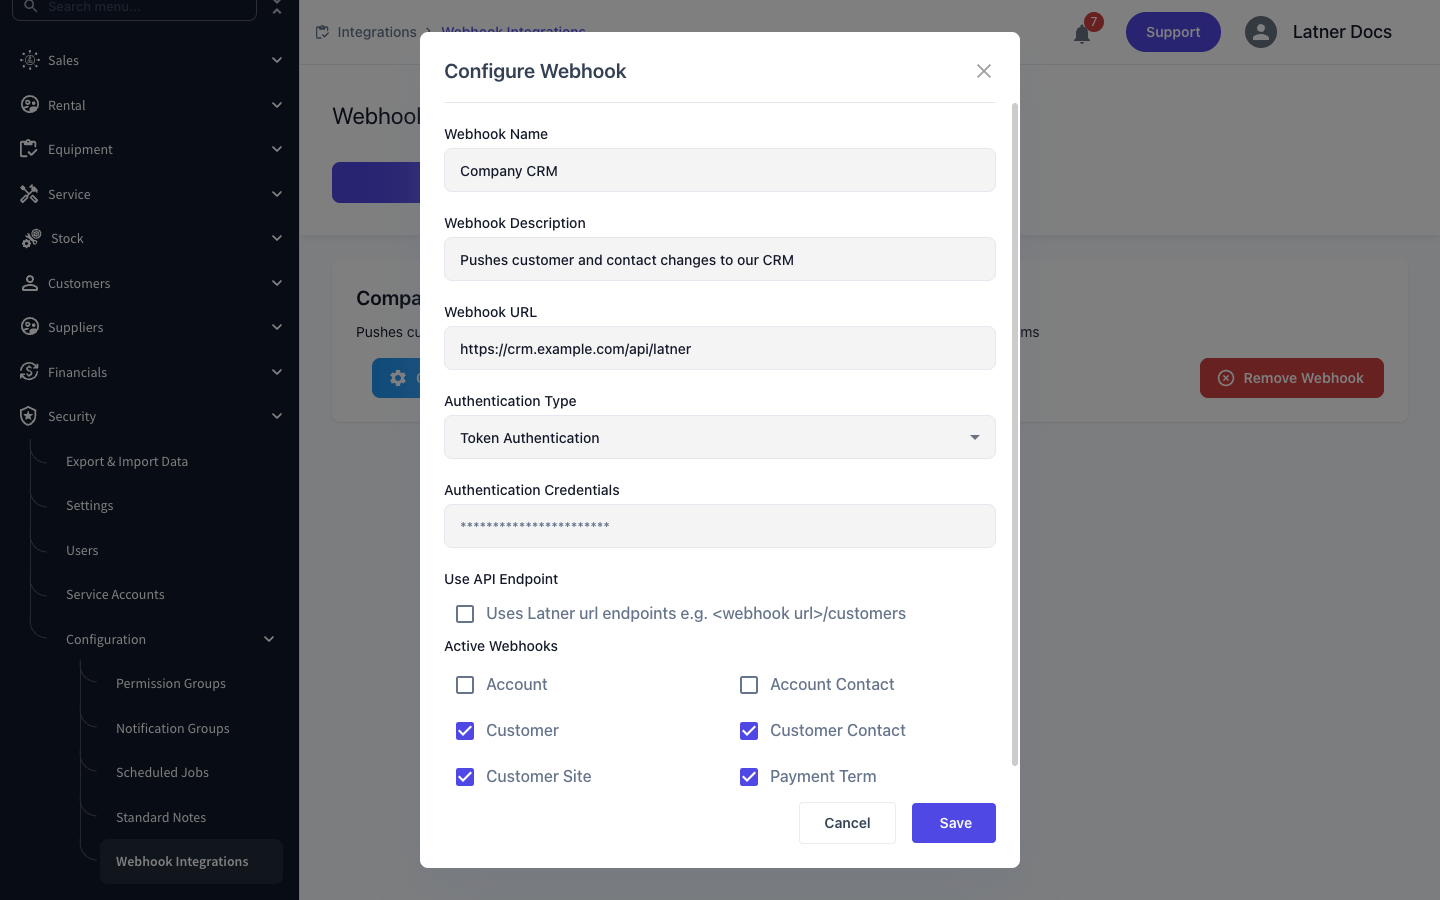
Task: Check the Account webhook checkbox
Action: (465, 685)
